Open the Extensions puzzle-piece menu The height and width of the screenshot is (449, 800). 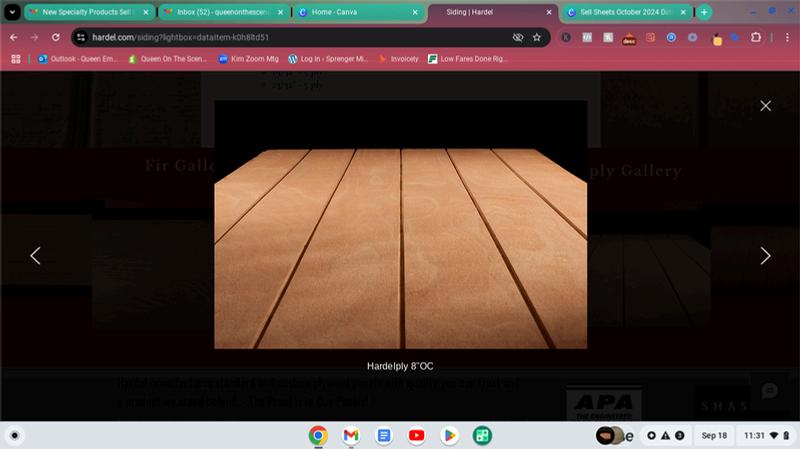(756, 37)
